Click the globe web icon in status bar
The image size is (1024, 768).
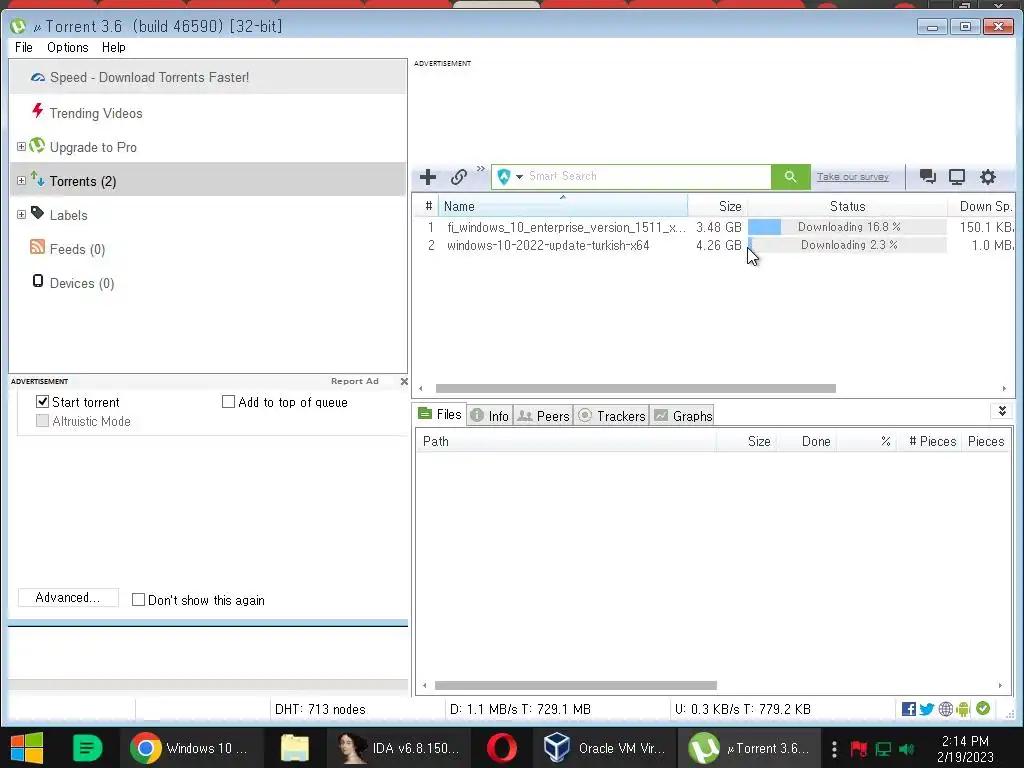[x=945, y=709]
